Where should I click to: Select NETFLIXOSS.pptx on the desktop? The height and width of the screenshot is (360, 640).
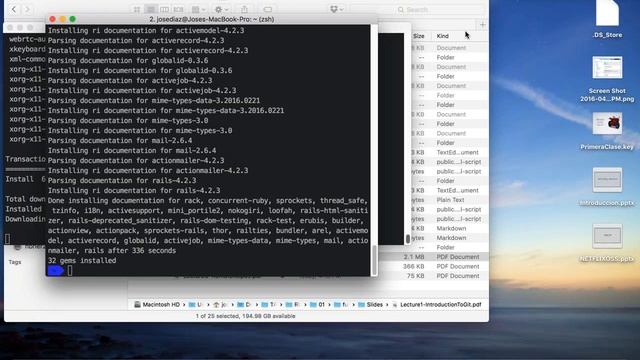[607, 242]
